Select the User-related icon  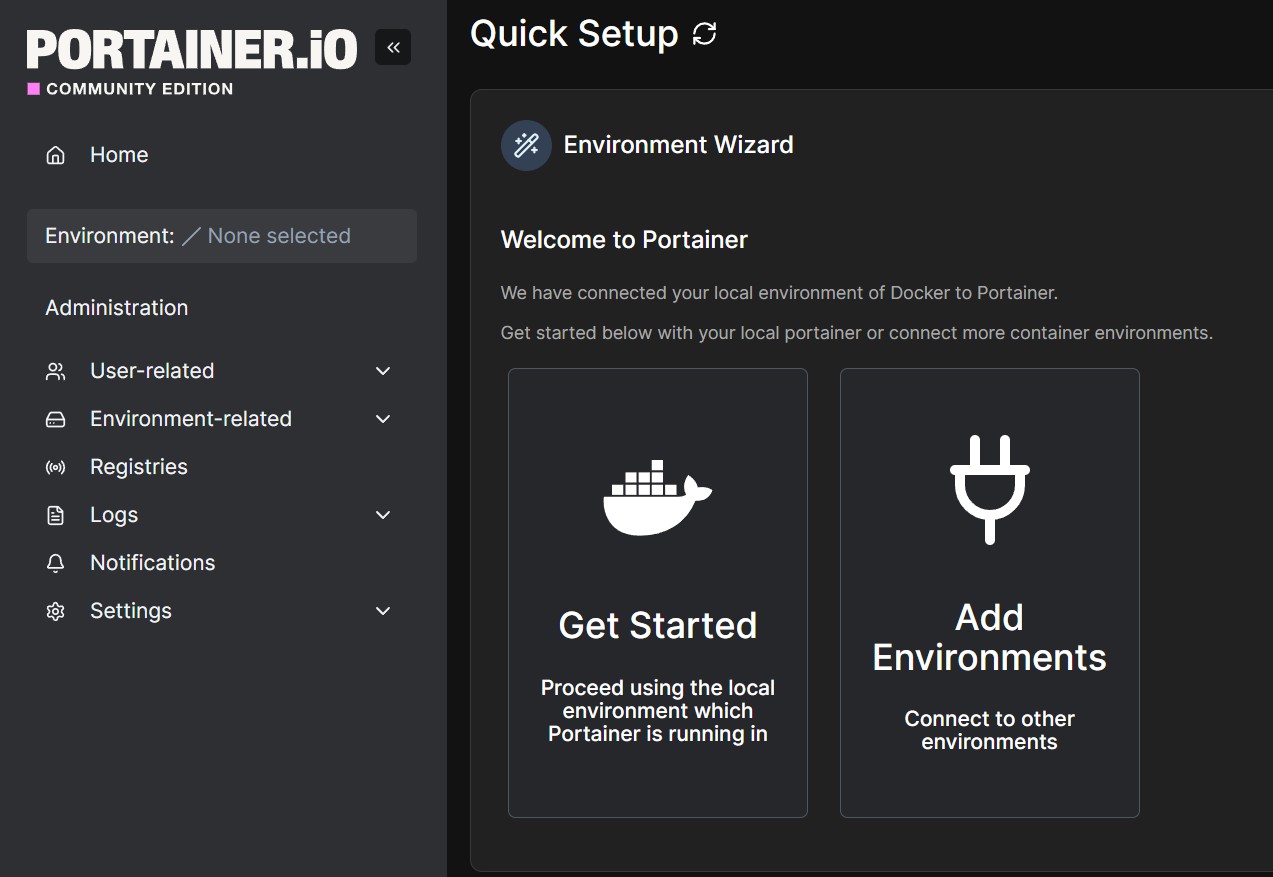tap(55, 370)
